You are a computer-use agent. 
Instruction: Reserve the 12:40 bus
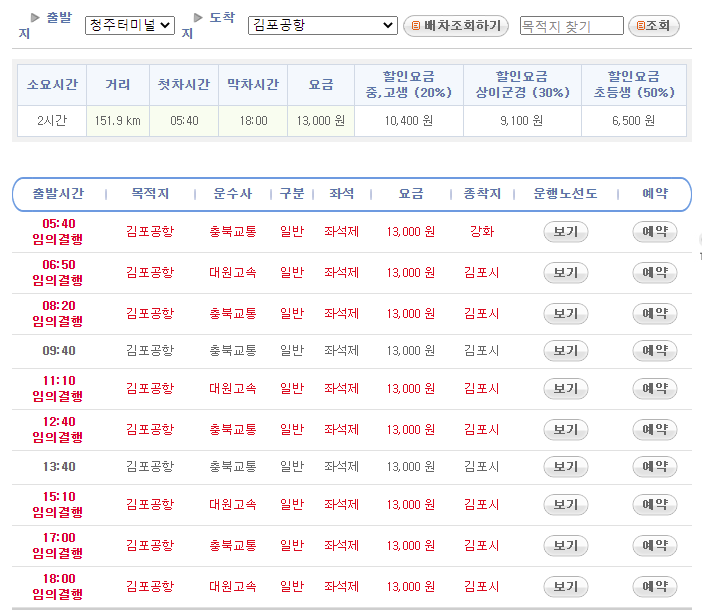pyautogui.click(x=655, y=430)
